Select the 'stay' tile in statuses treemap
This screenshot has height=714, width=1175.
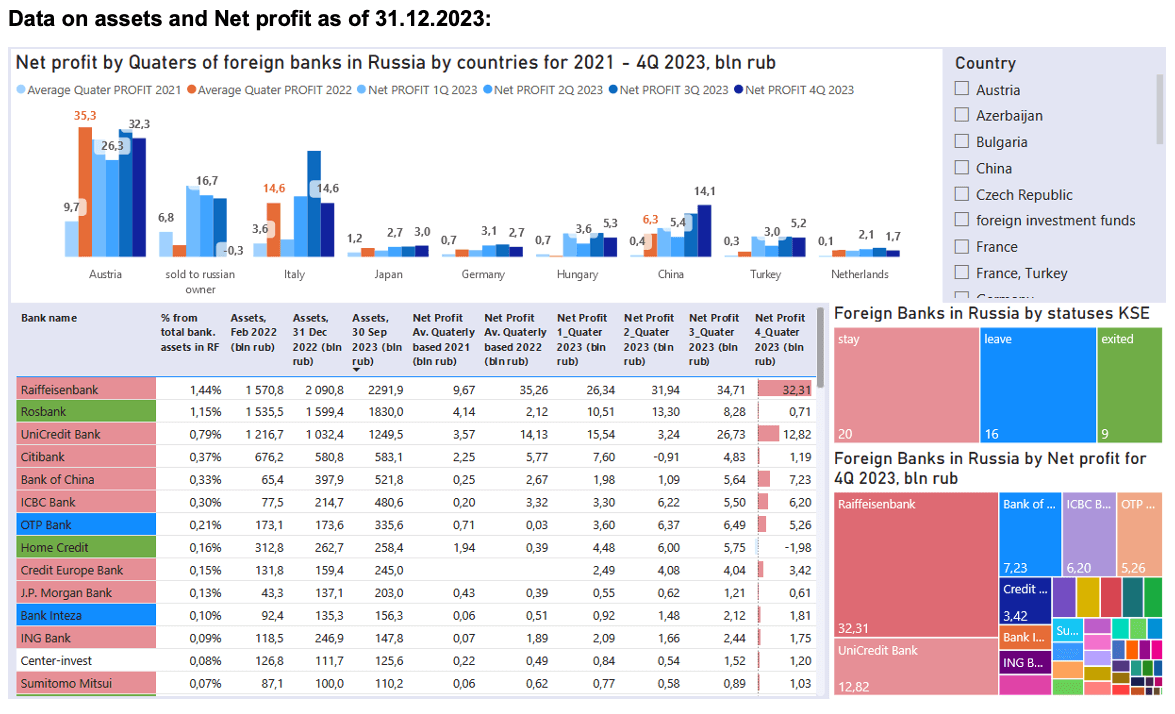906,385
